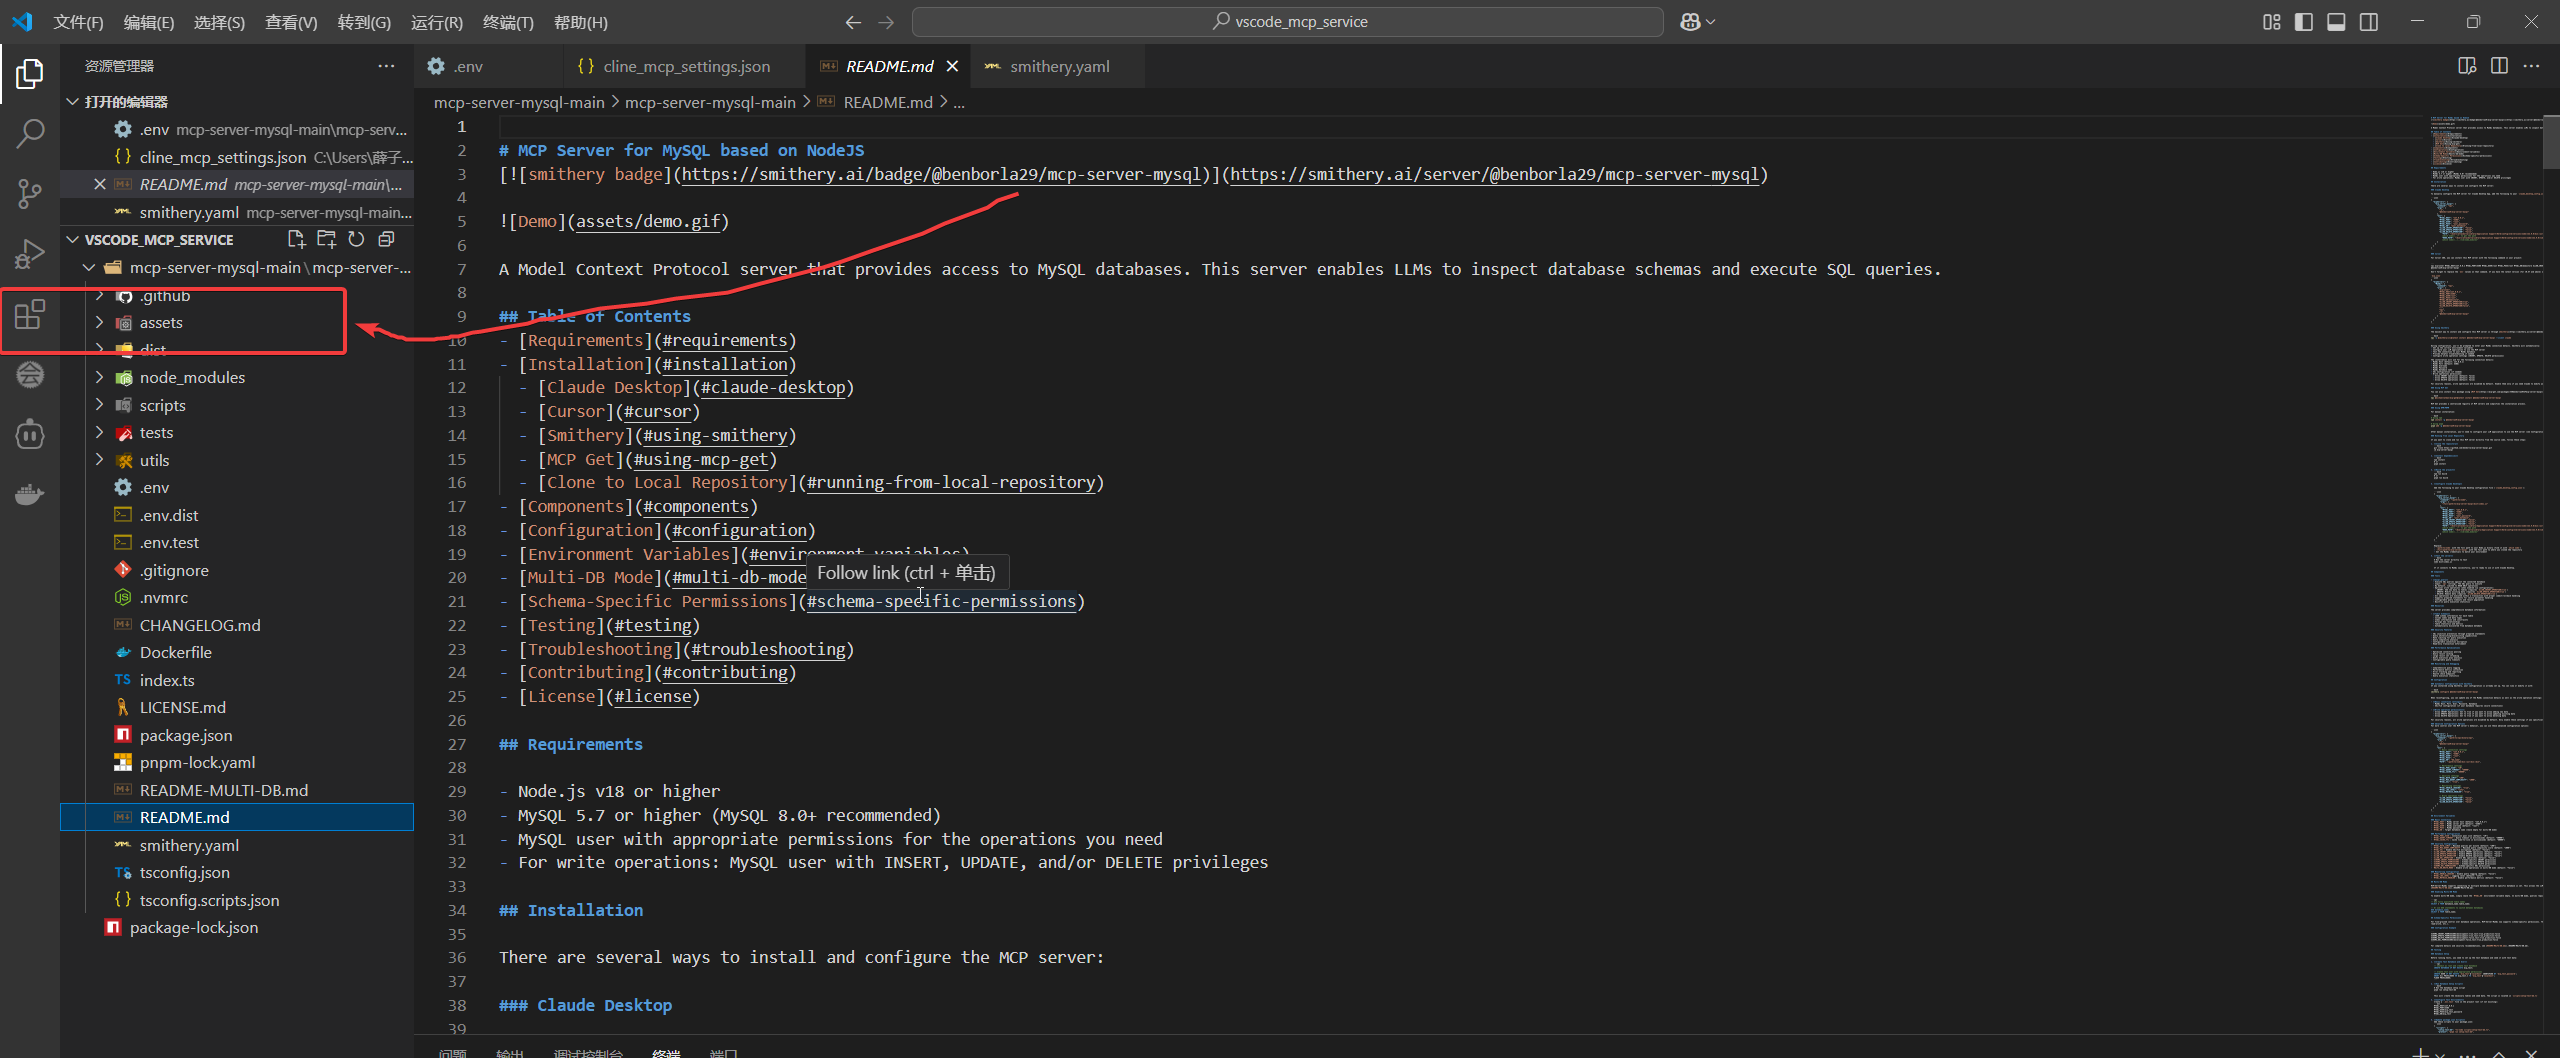Expand the scripts folder
The image size is (2560, 1058).
pyautogui.click(x=99, y=405)
